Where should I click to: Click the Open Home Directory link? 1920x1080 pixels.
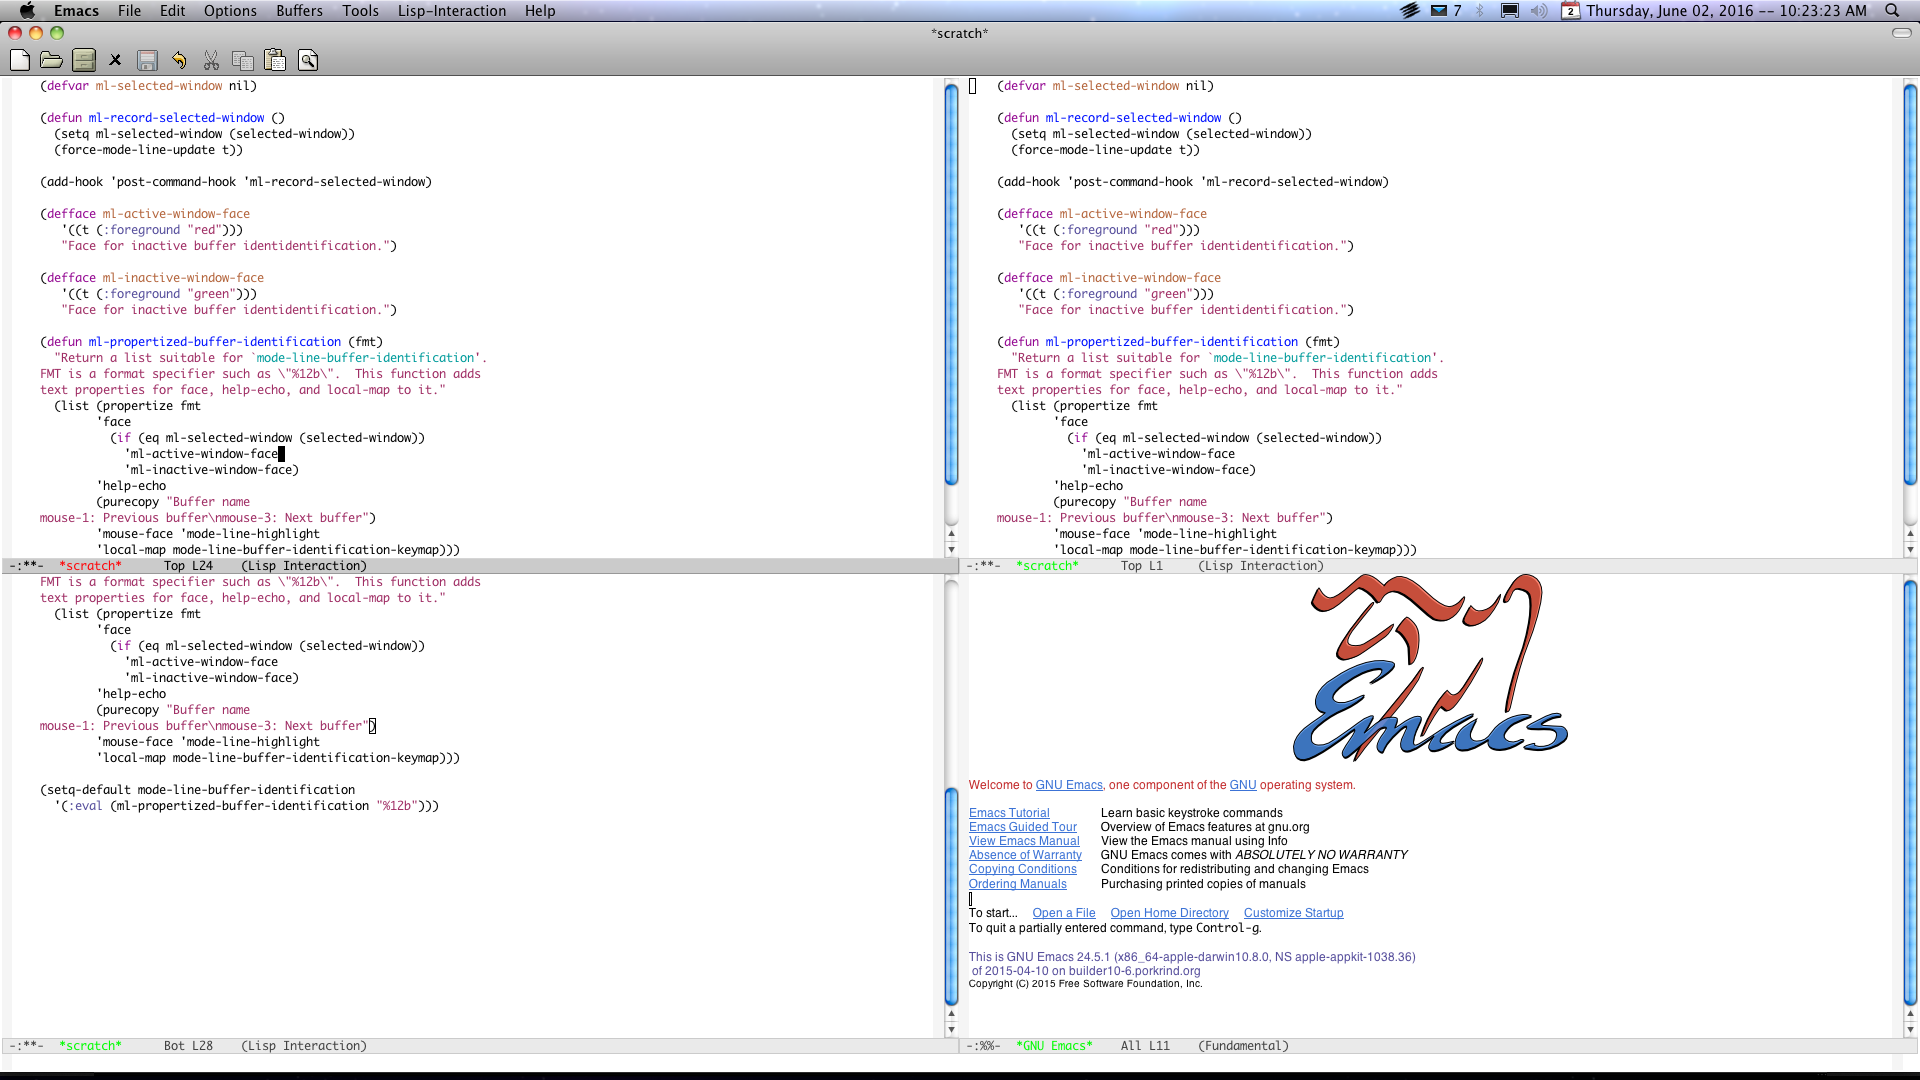[1168, 913]
